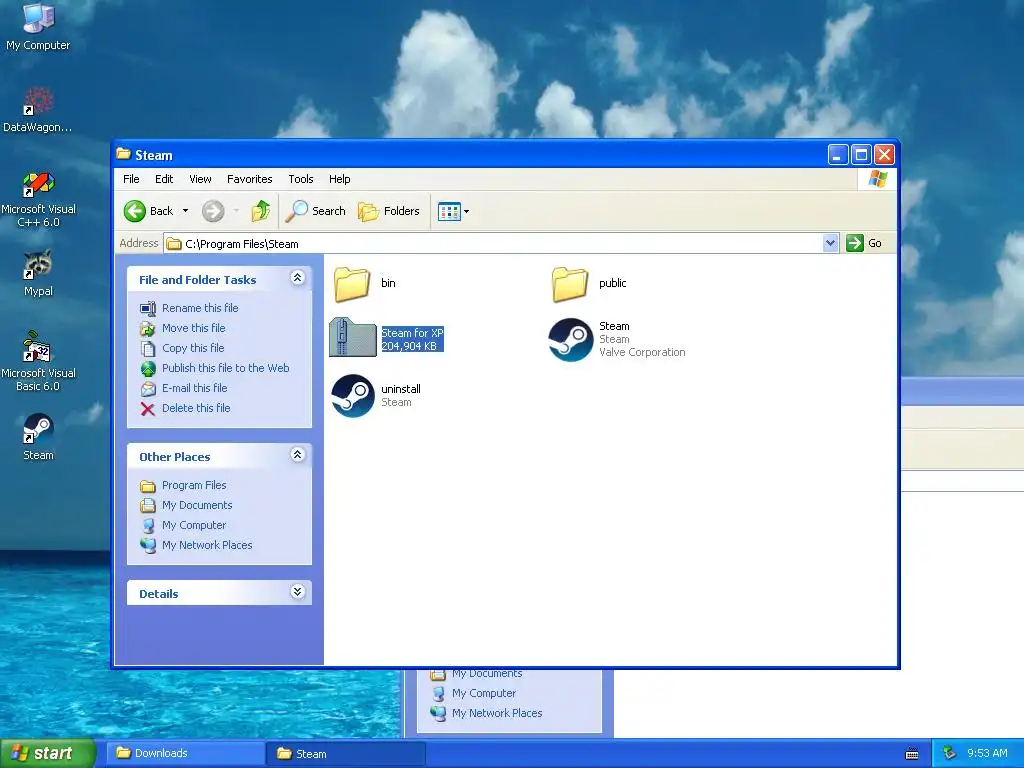Select the Steam application icon
The width and height of the screenshot is (1024, 768).
(x=570, y=340)
